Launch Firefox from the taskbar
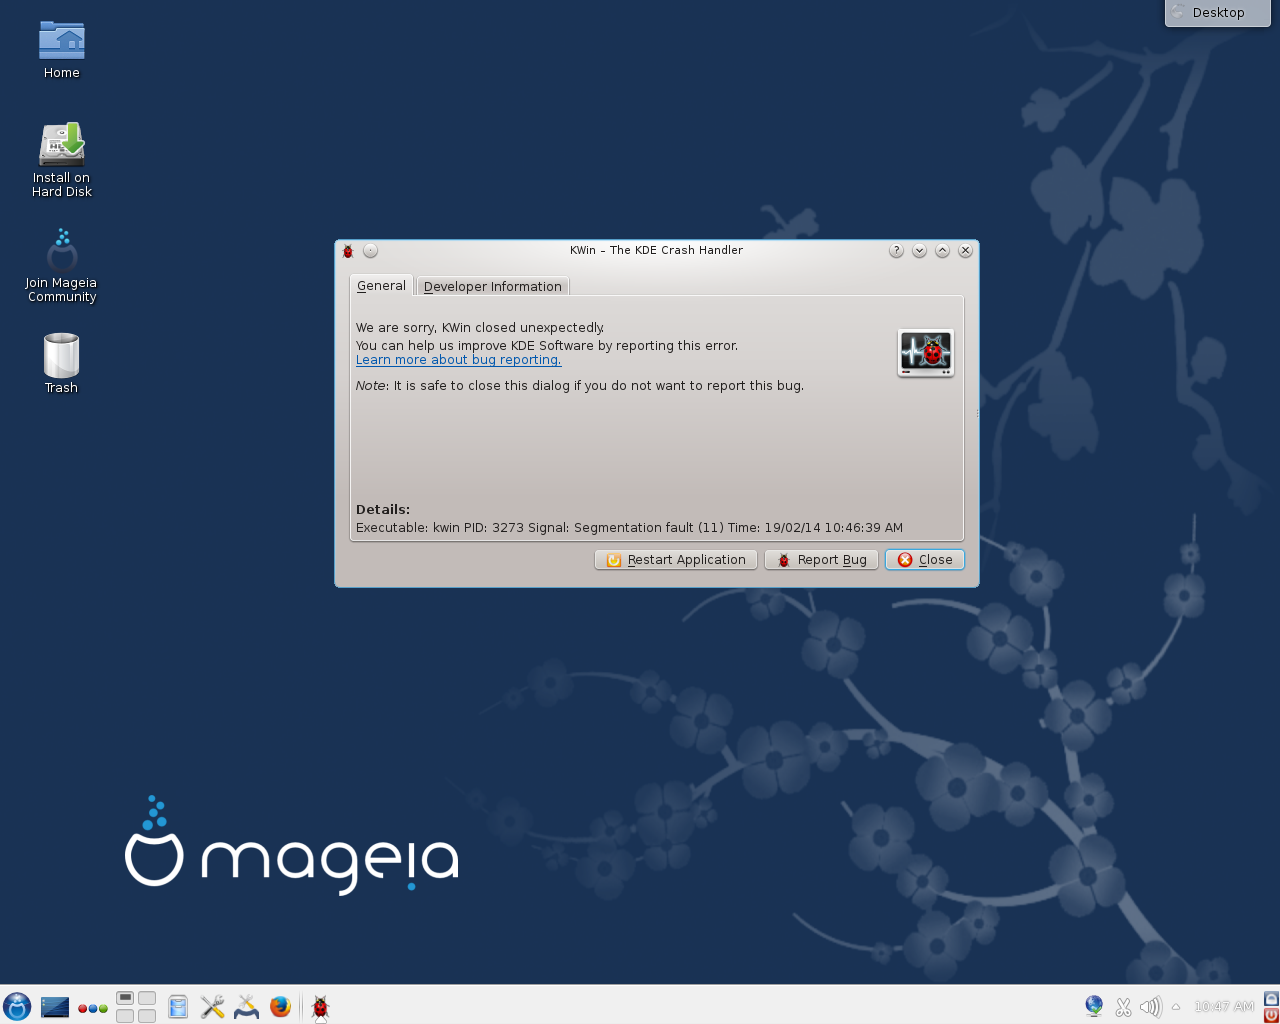This screenshot has width=1280, height=1024. click(x=280, y=1007)
